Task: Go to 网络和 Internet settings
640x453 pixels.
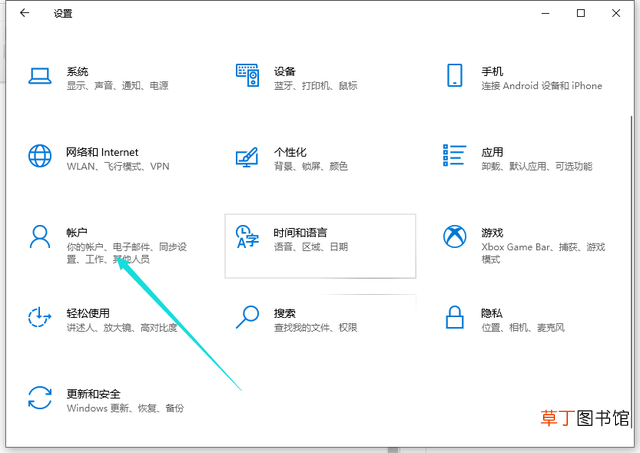Action: click(102, 152)
